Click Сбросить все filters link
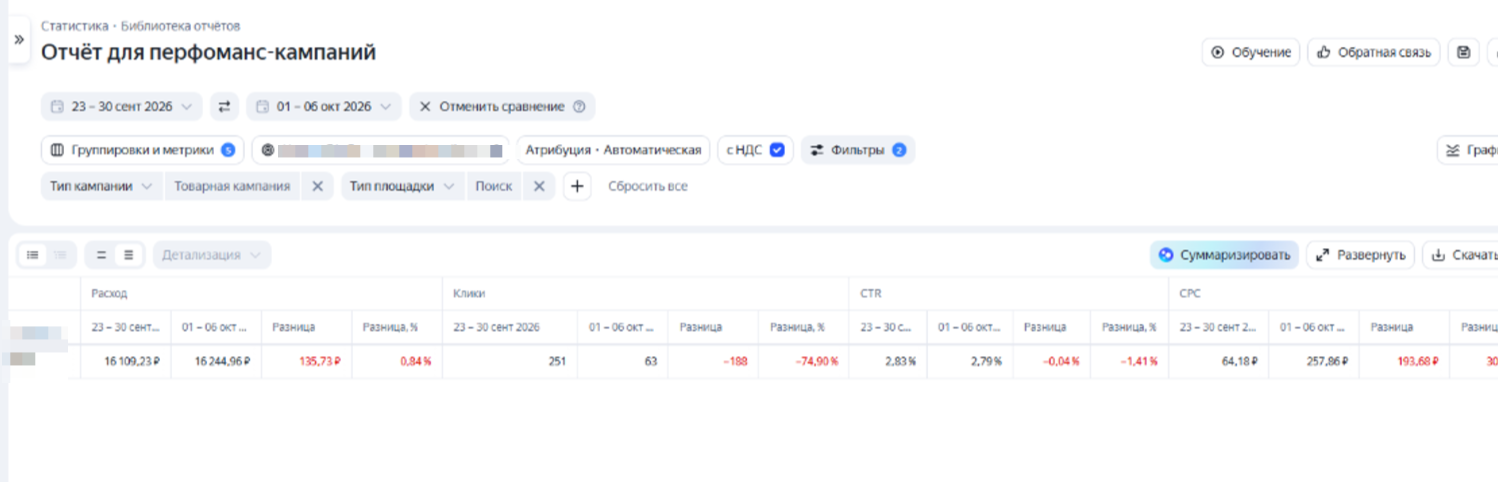Image resolution: width=1498 pixels, height=482 pixels. coord(647,186)
